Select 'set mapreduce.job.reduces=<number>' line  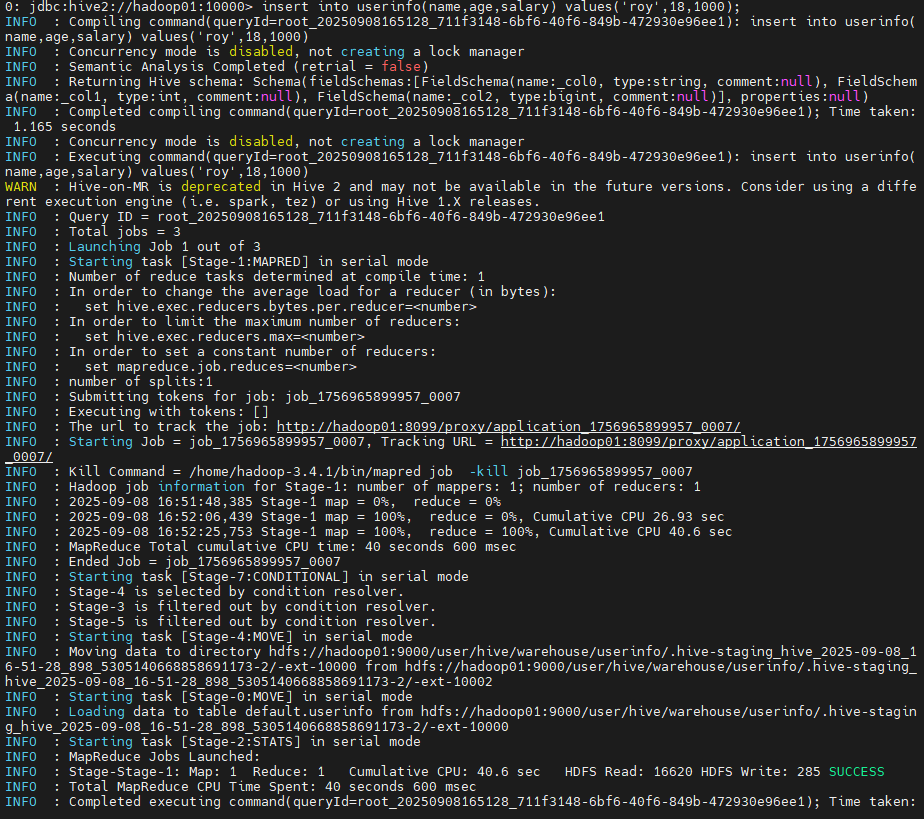pos(220,367)
